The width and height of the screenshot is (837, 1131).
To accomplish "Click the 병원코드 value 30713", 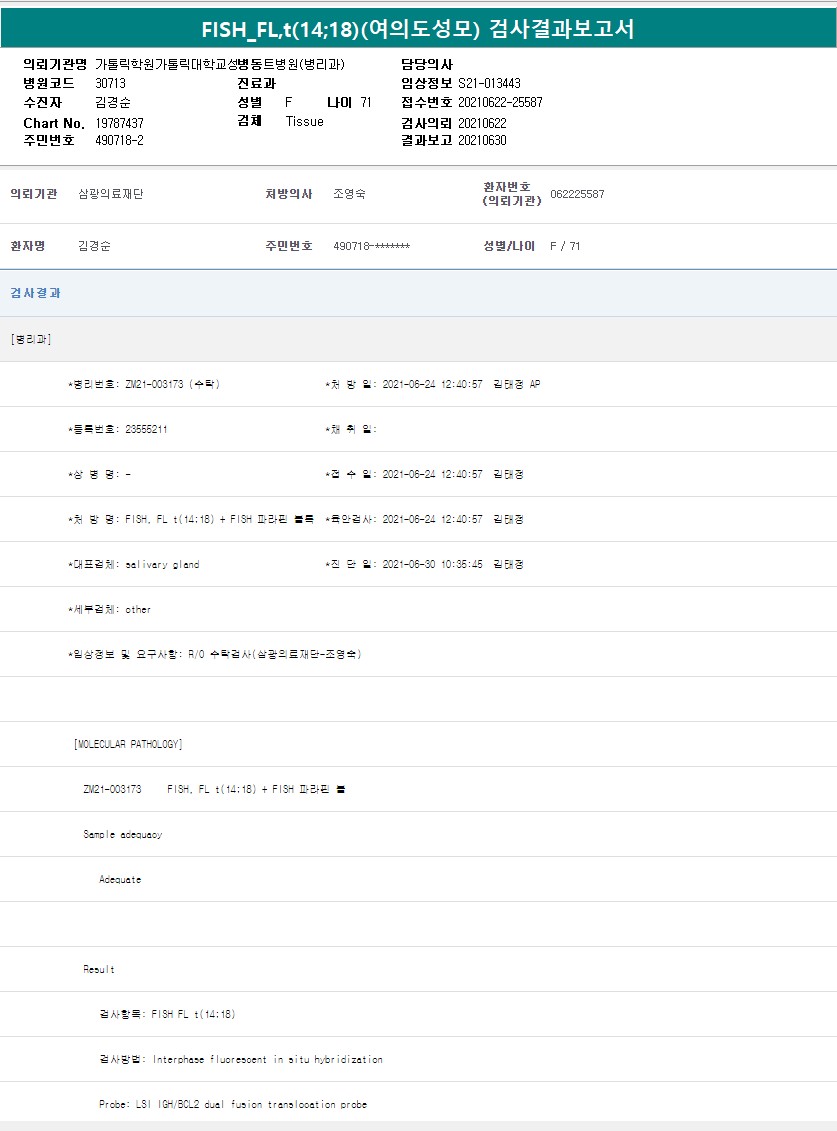I will click(110, 83).
